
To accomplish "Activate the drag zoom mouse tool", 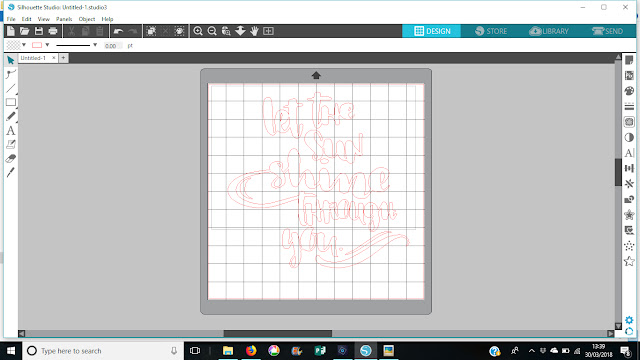I will tap(226, 31).
